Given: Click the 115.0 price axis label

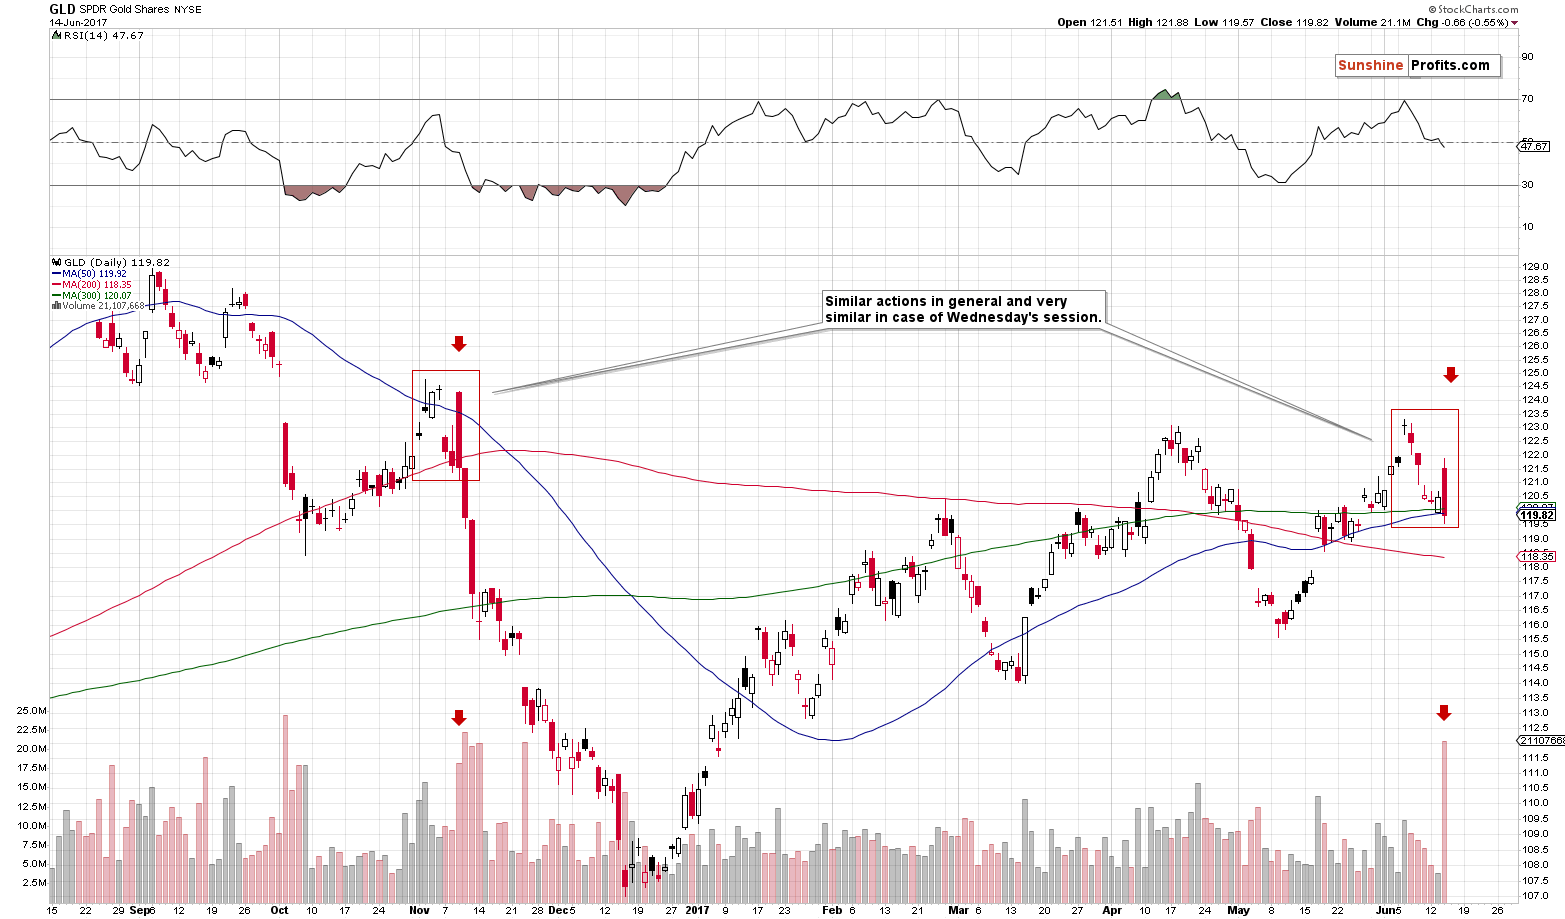Looking at the screenshot, I should 1535,654.
